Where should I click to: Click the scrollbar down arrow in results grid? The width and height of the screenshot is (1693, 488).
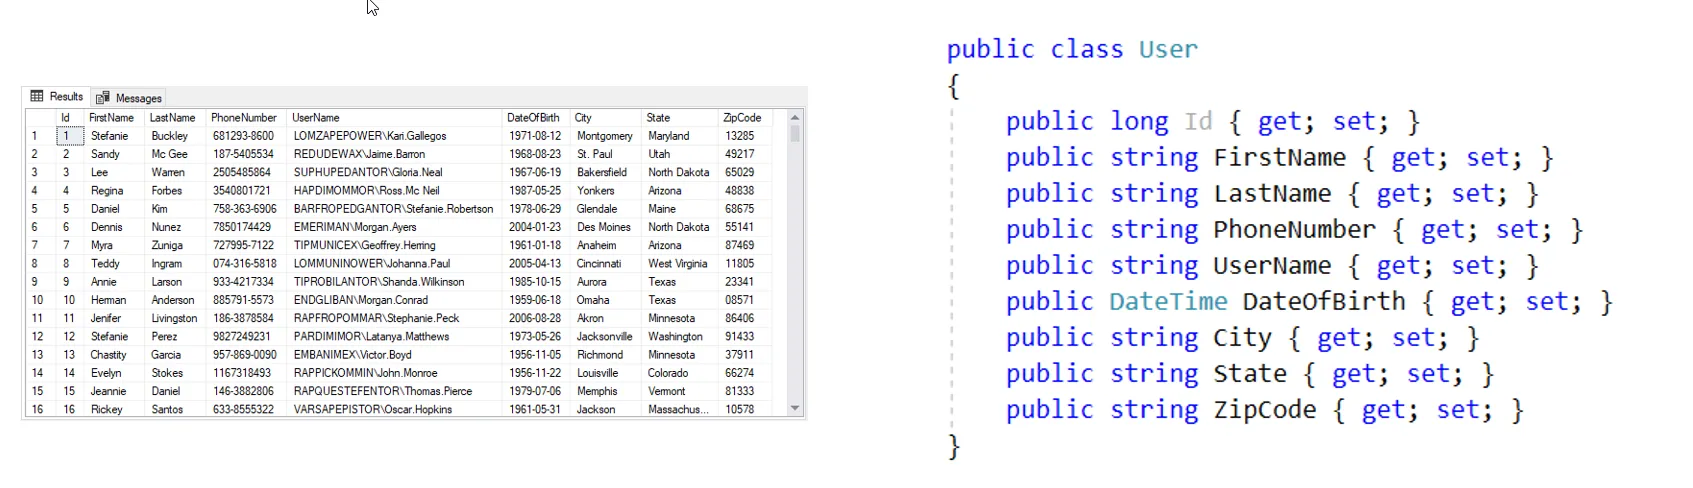[x=795, y=408]
